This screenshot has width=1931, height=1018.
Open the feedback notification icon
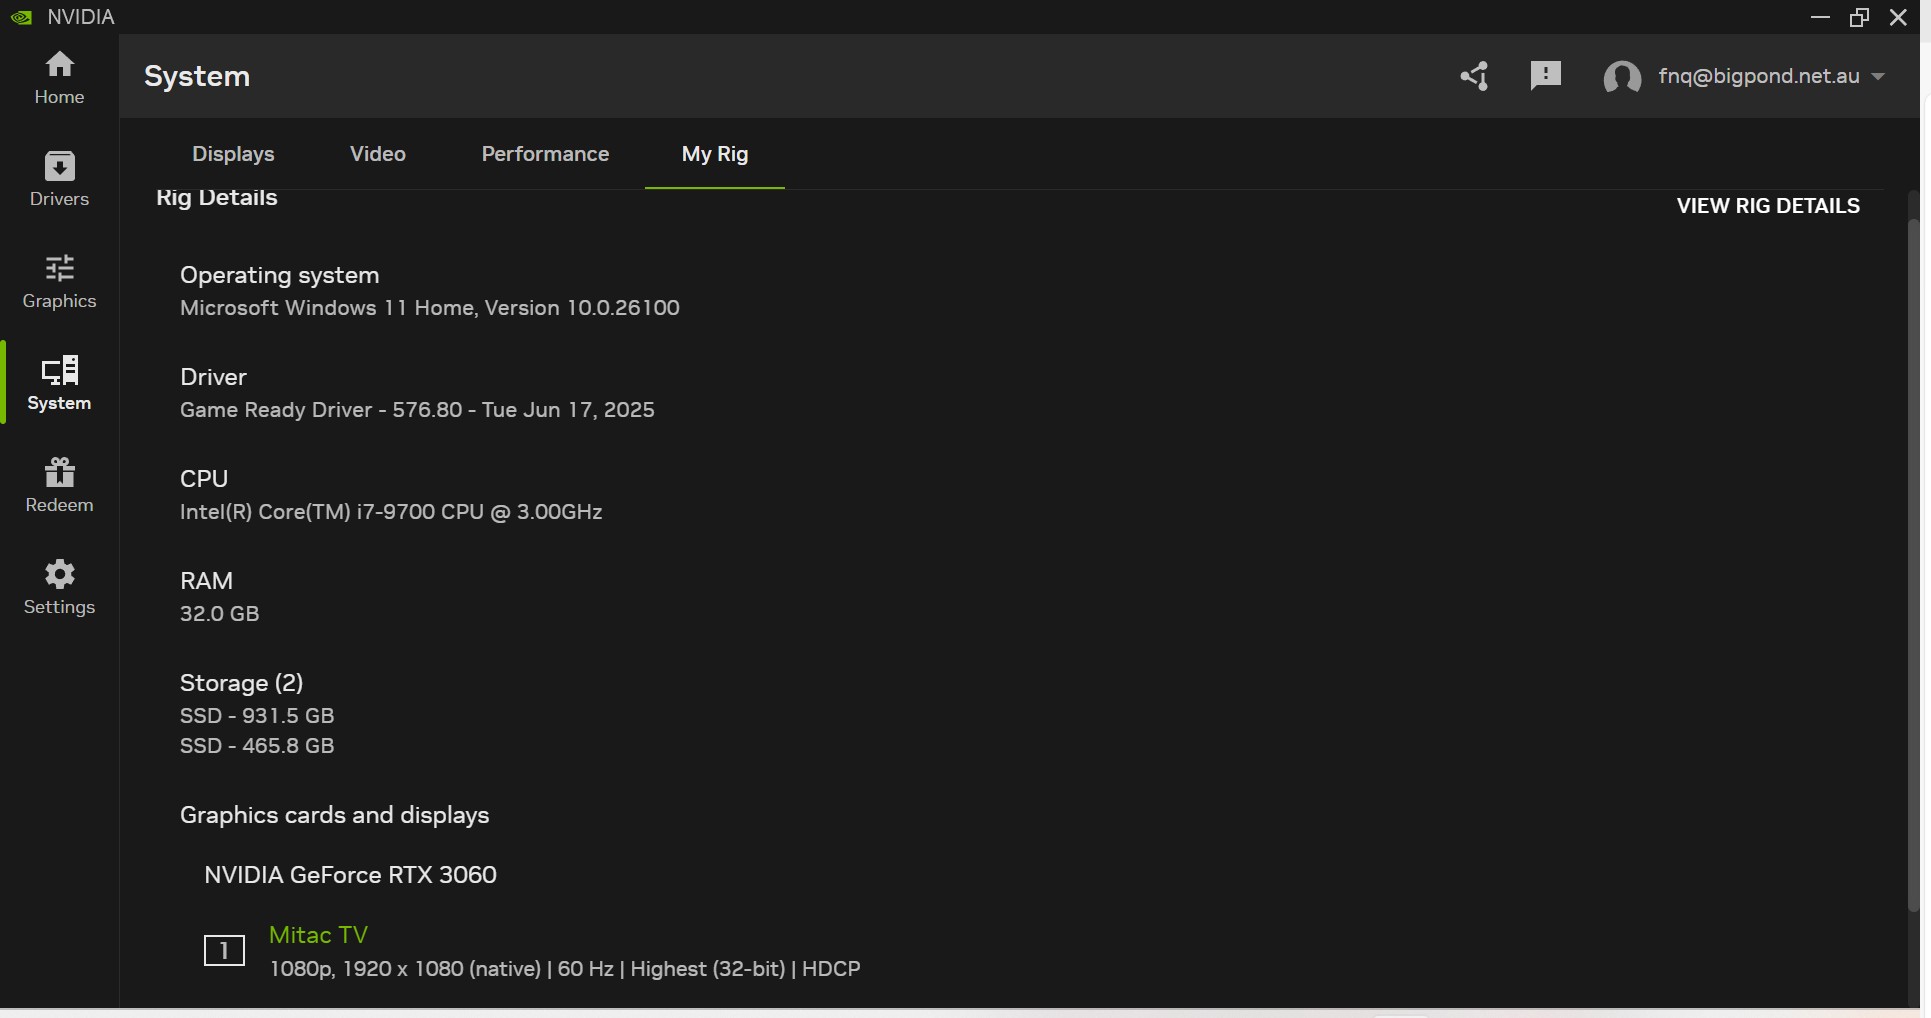1545,75
